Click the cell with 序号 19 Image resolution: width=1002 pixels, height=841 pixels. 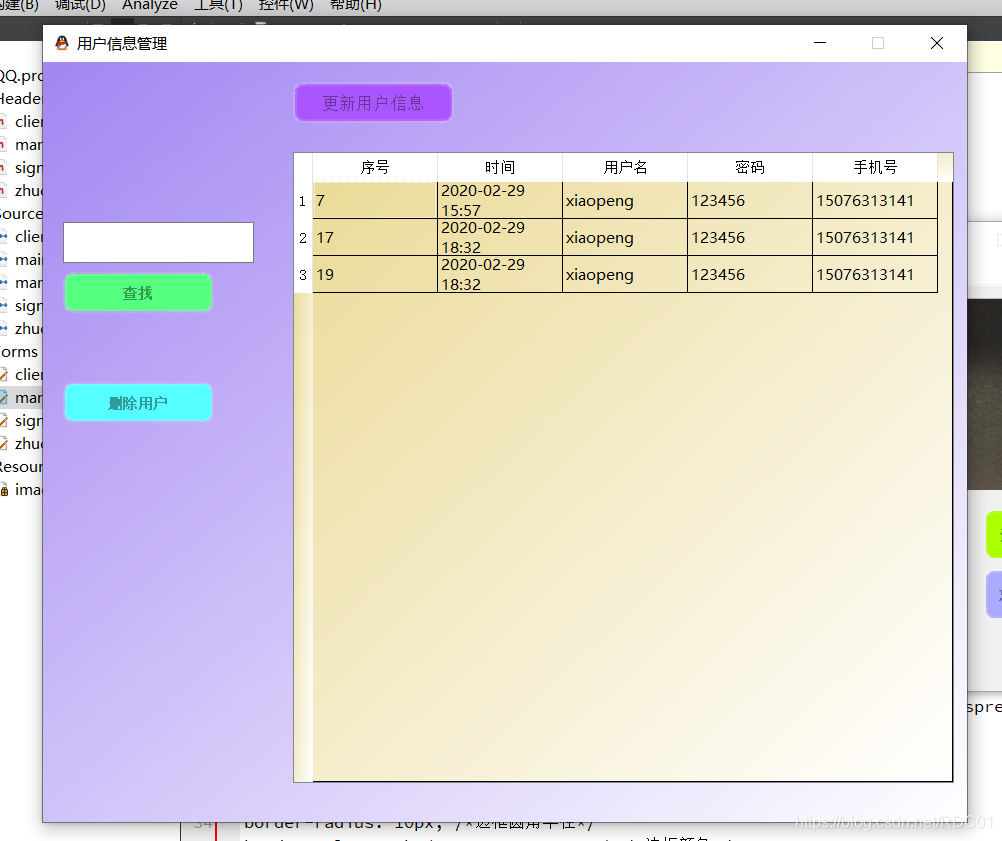[x=375, y=275]
